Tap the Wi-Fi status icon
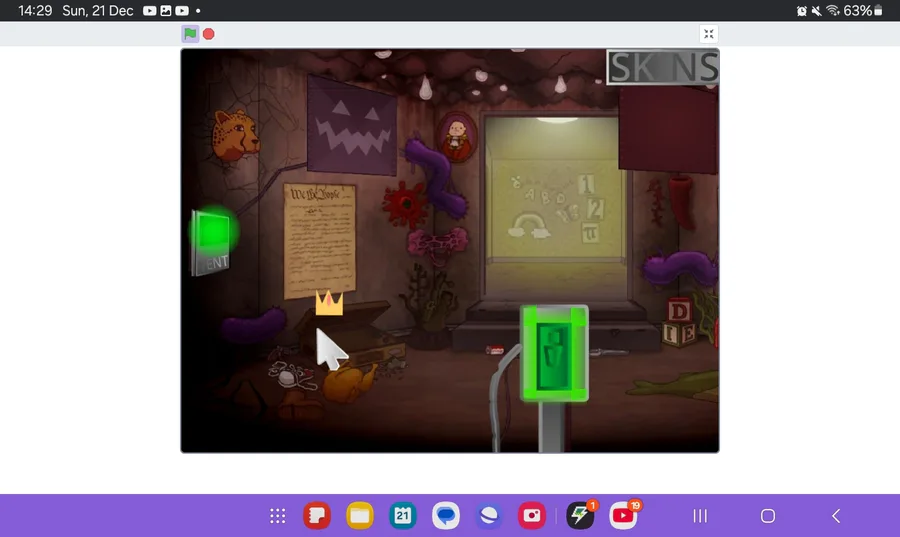The image size is (900, 537). point(832,10)
